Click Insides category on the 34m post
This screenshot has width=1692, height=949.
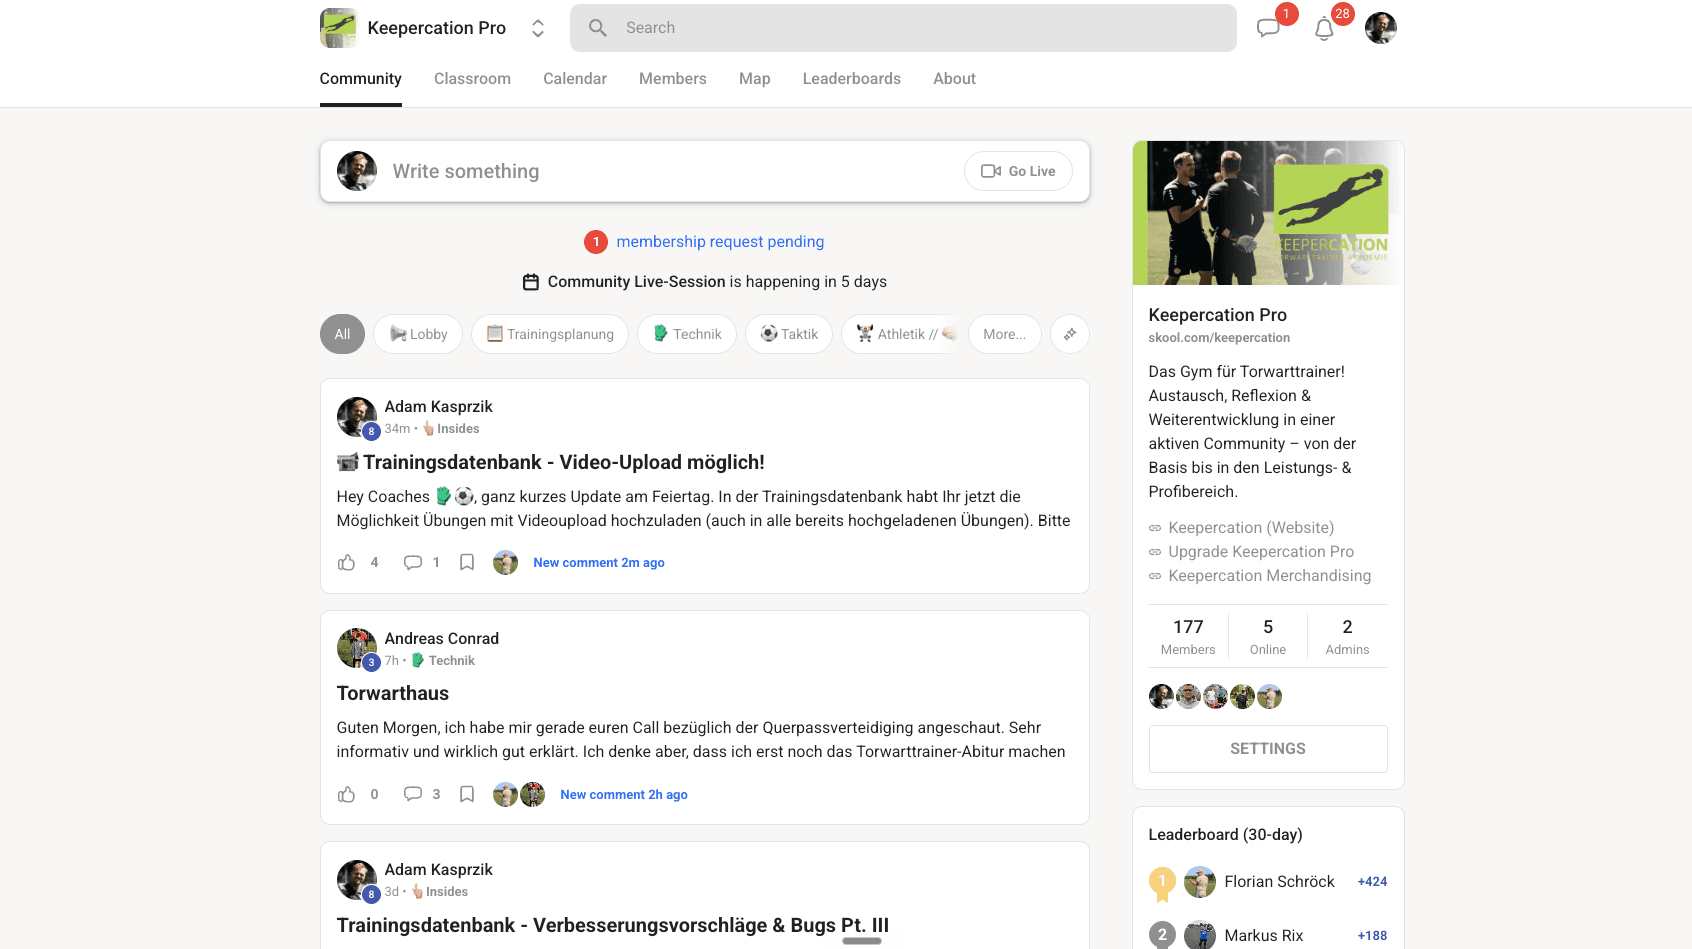pos(451,429)
